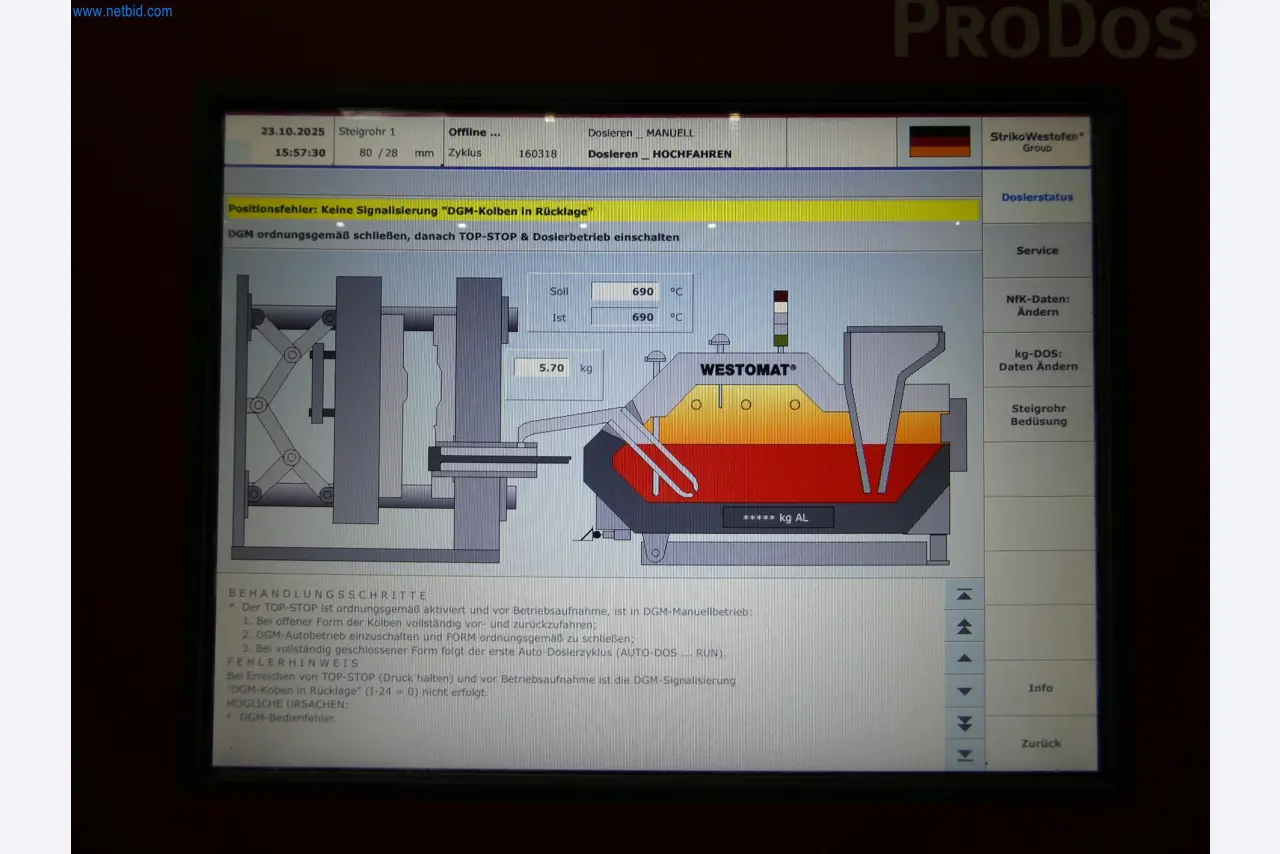Edit the Soll temperature 690 field
1280x854 pixels.
[625, 292]
